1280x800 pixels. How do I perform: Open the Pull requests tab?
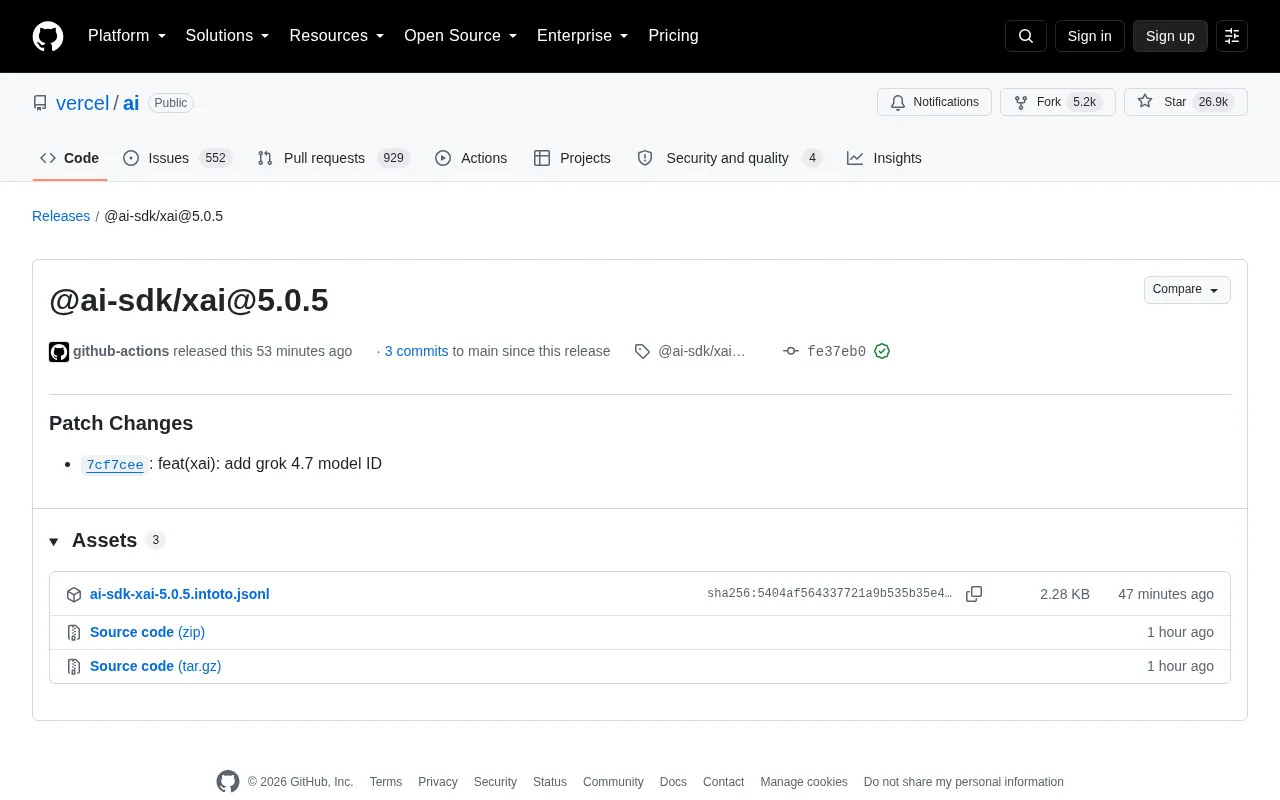coord(333,158)
